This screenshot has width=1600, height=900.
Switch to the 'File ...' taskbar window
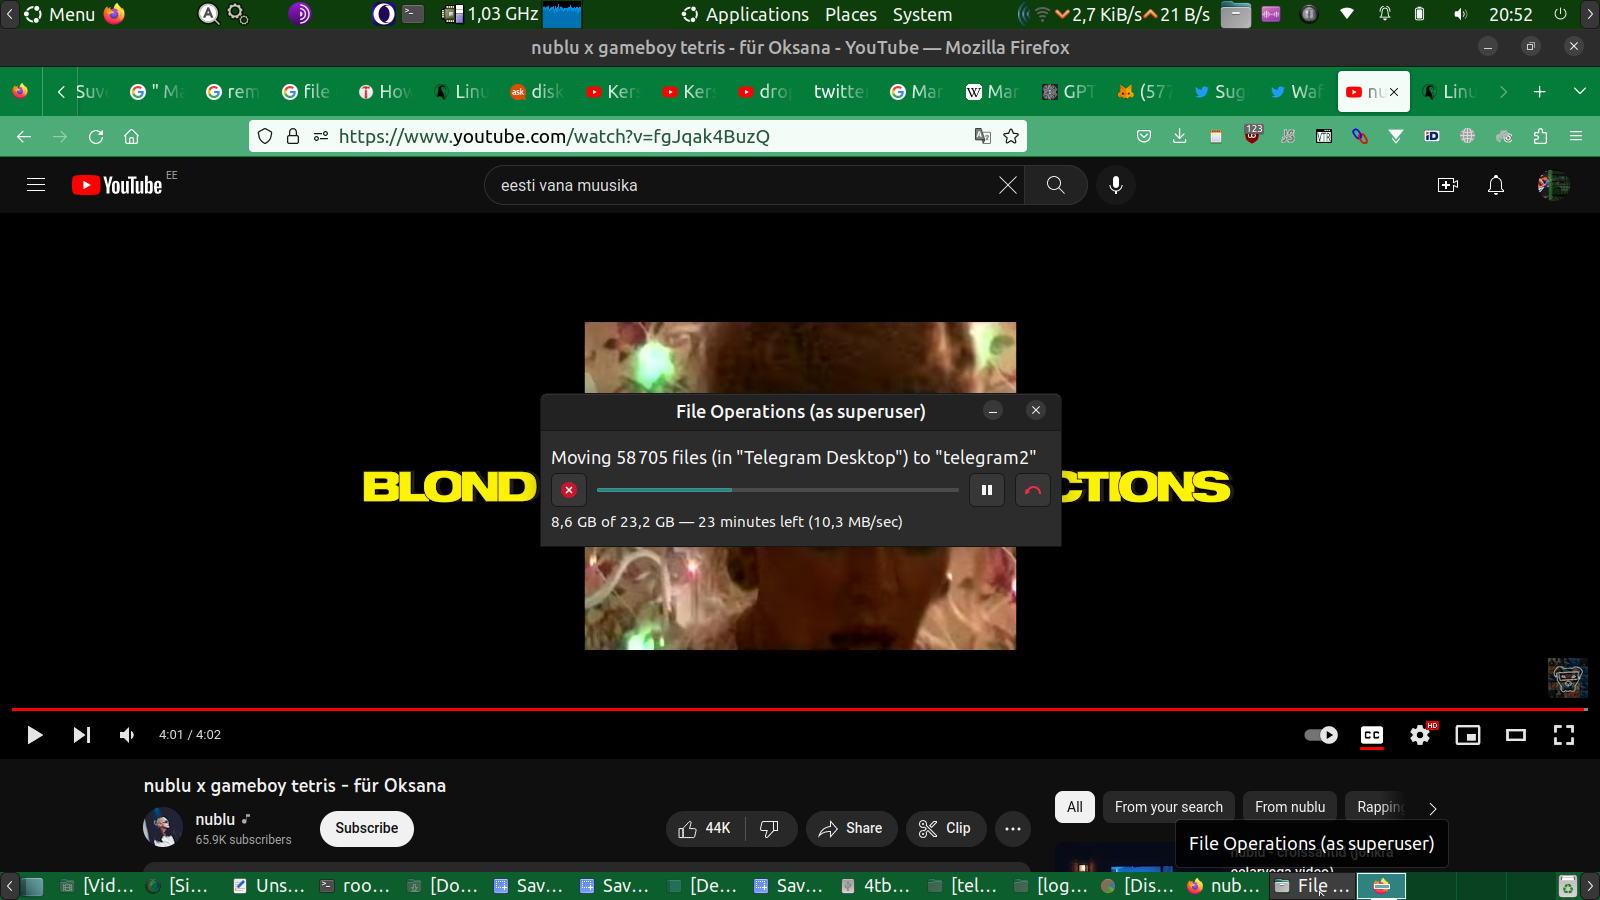click(1313, 886)
